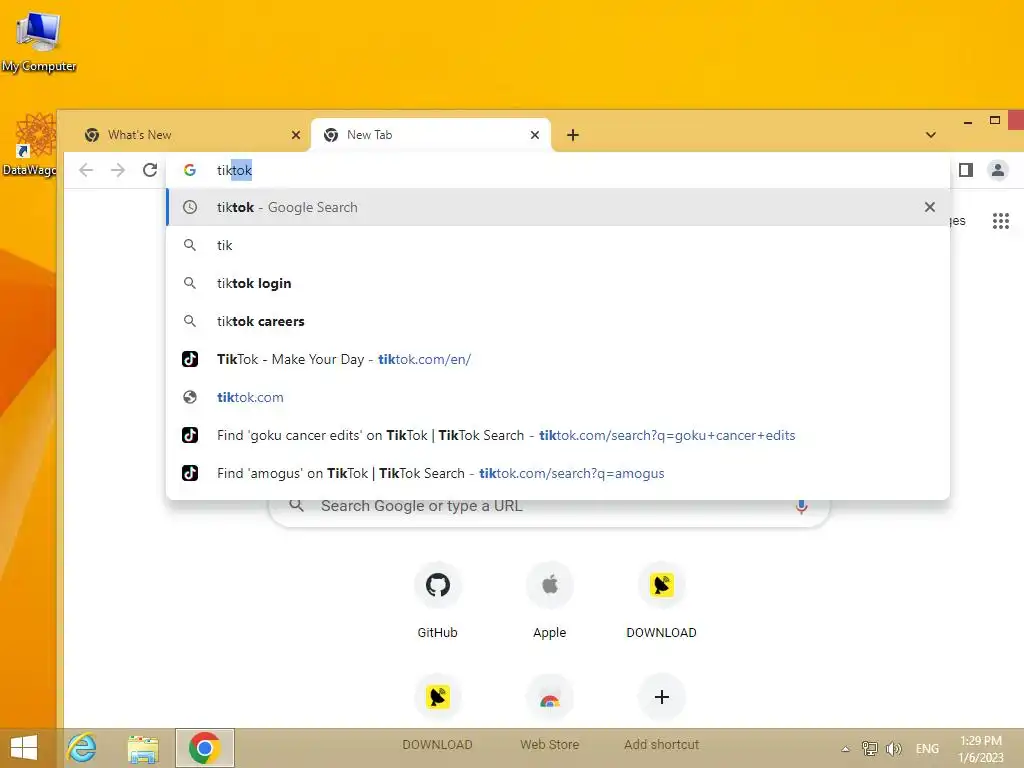The height and width of the screenshot is (768, 1024).
Task: Click the taskbar clock showing 1:29 PM
Action: (981, 749)
